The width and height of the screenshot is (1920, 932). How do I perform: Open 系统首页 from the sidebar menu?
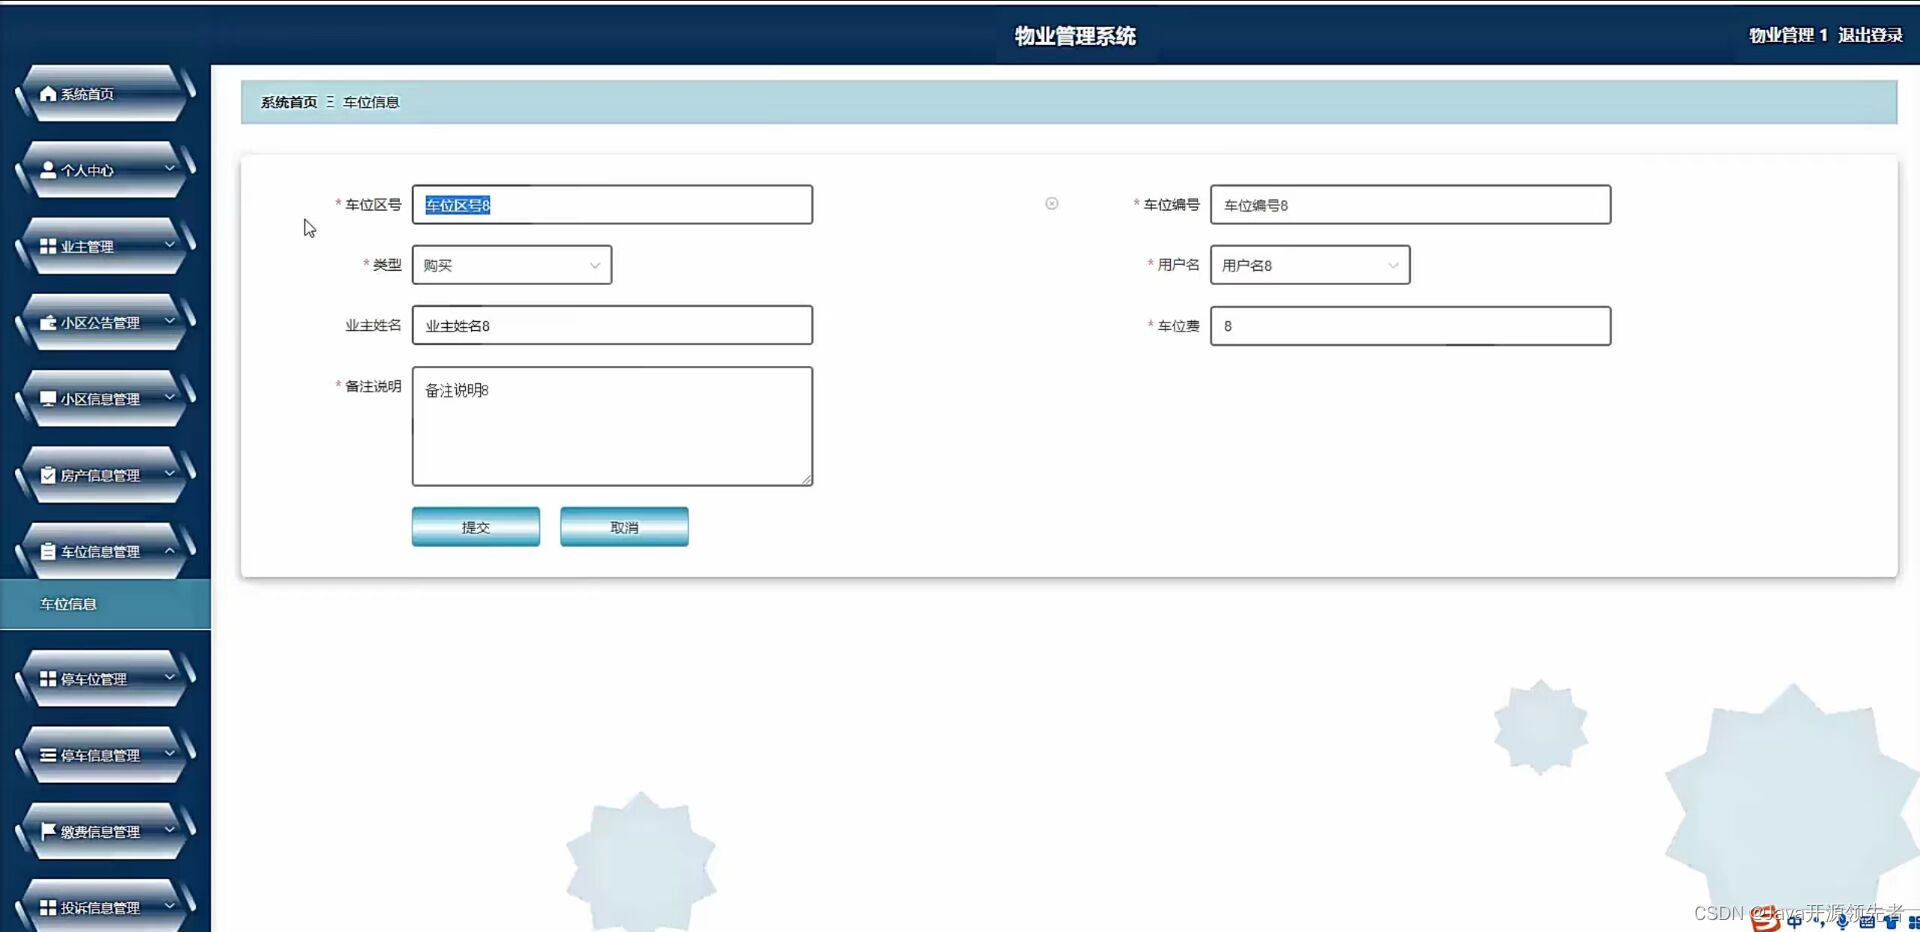[x=105, y=94]
